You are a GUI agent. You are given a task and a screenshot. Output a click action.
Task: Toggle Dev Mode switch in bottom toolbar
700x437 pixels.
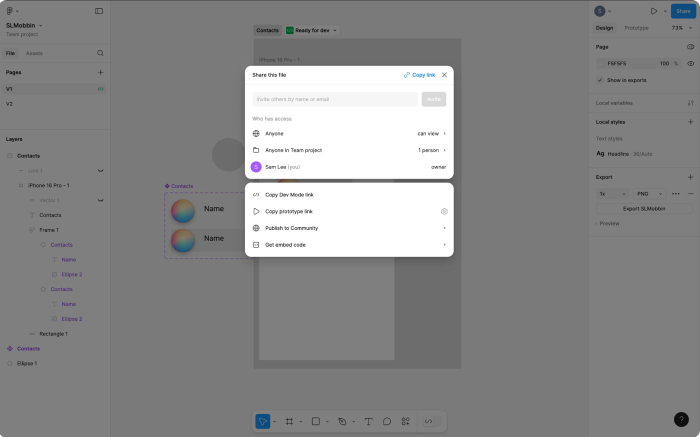point(432,421)
